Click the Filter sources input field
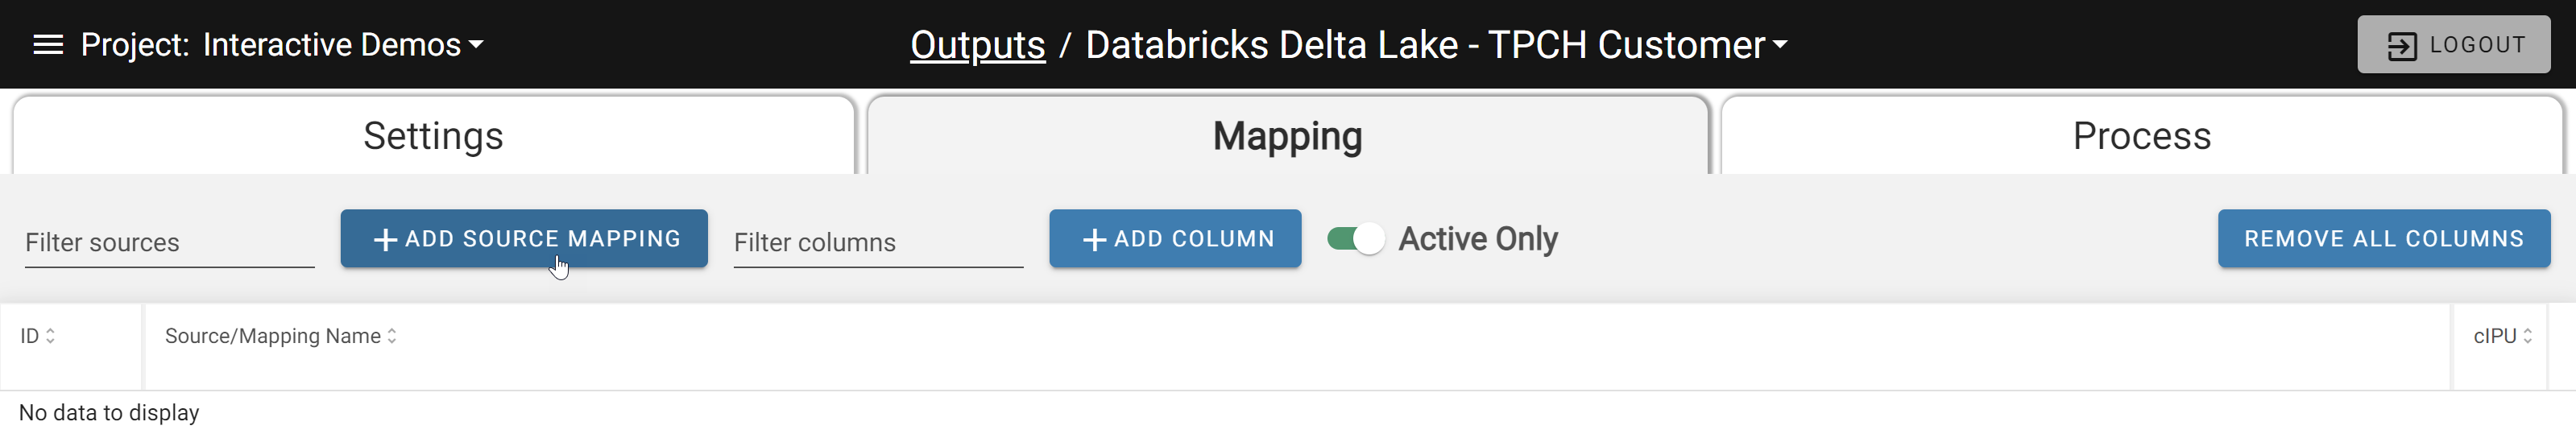The image size is (2576, 430). (x=169, y=242)
